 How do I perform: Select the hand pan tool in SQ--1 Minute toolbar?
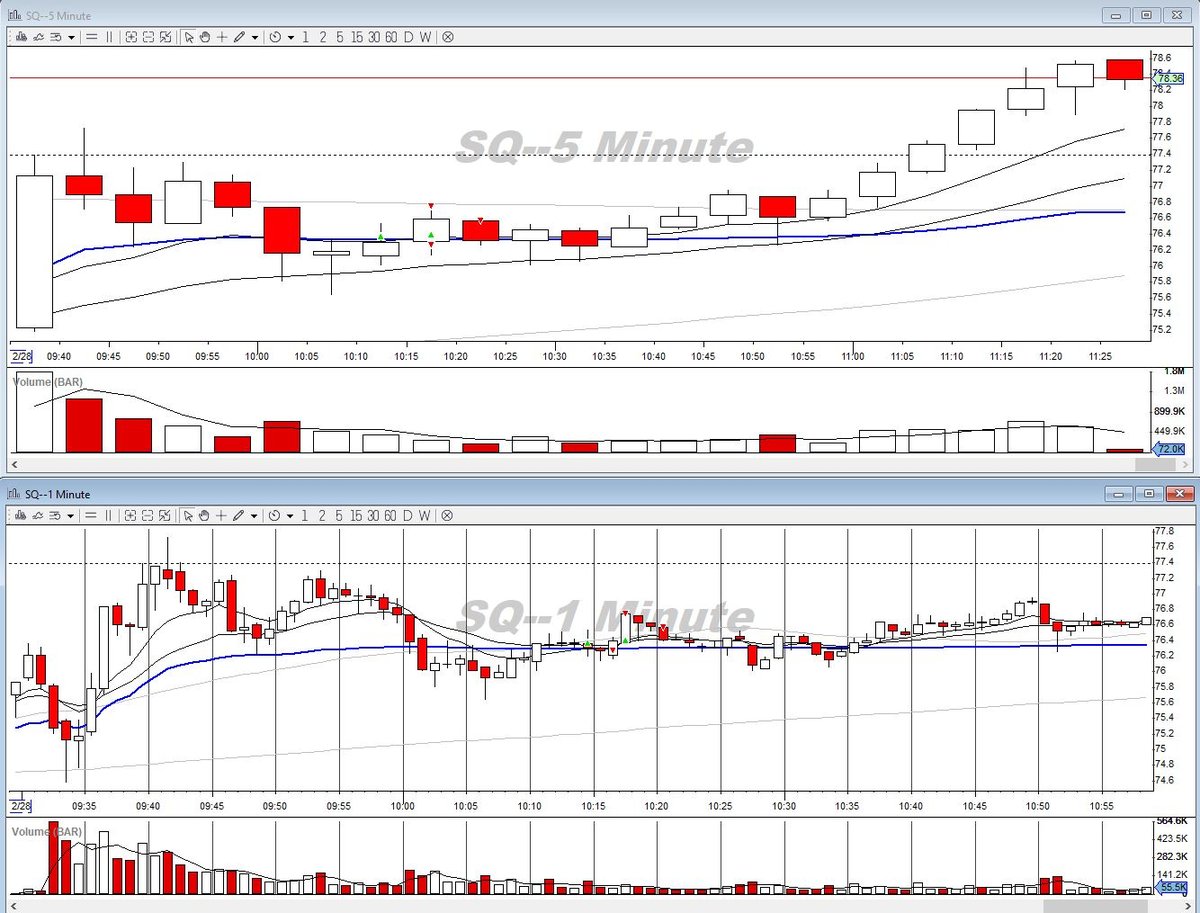click(205, 516)
